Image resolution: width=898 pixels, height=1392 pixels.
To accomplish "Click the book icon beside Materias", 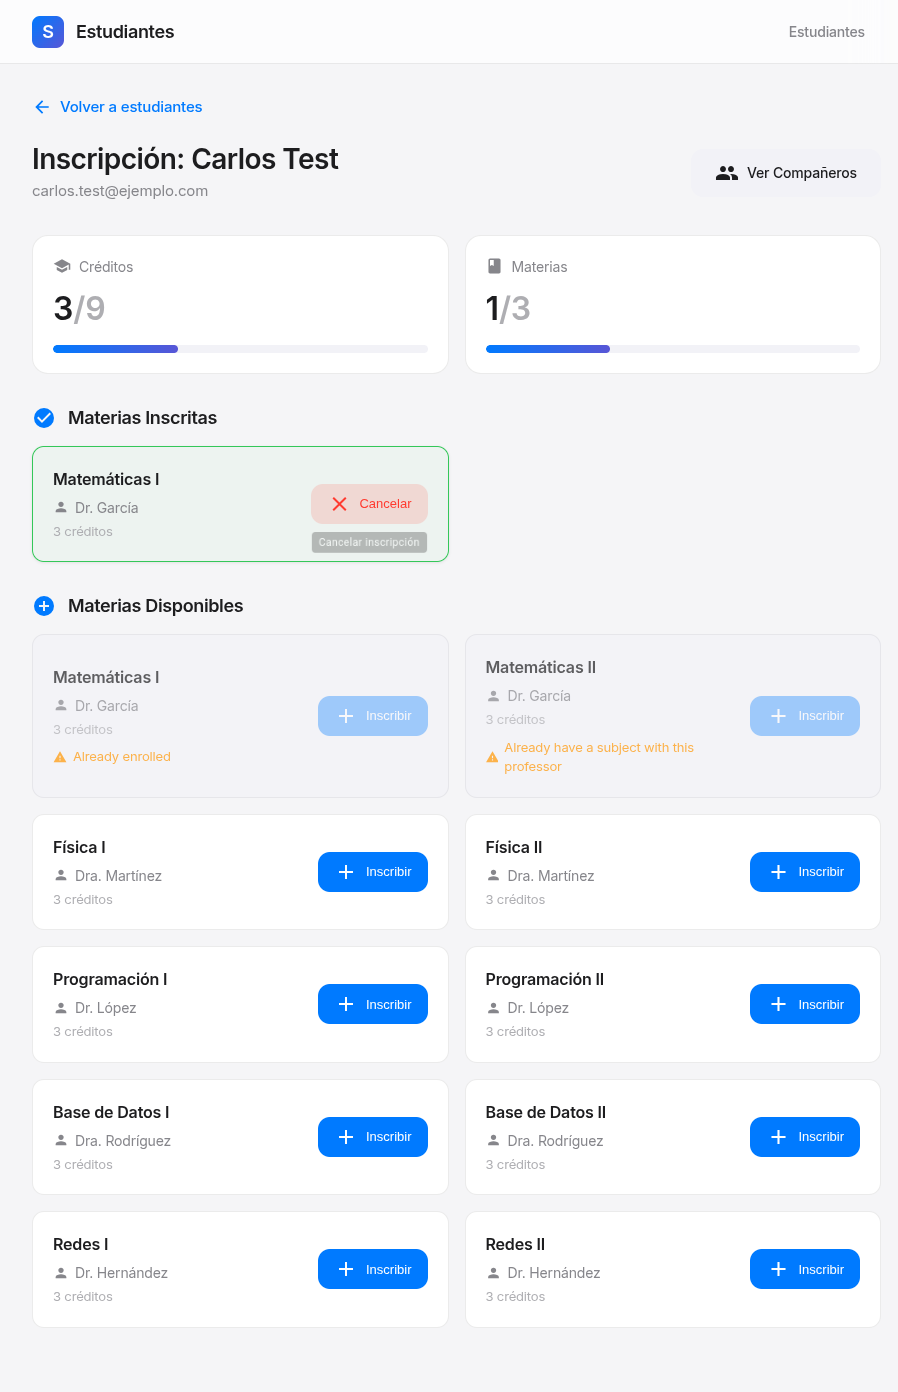I will tap(494, 267).
